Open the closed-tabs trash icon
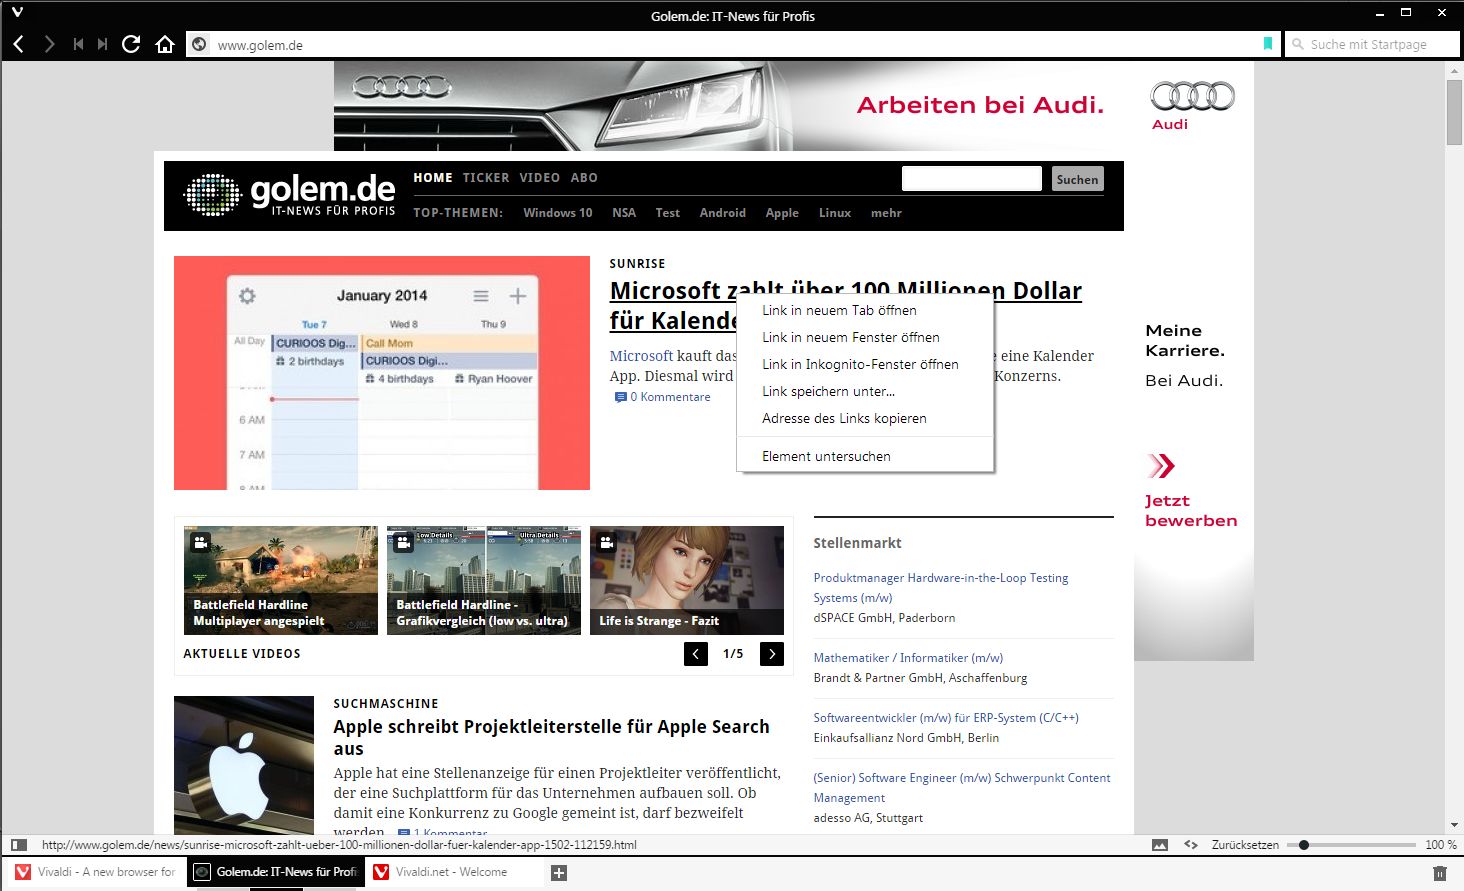This screenshot has width=1464, height=891. coord(1440,871)
